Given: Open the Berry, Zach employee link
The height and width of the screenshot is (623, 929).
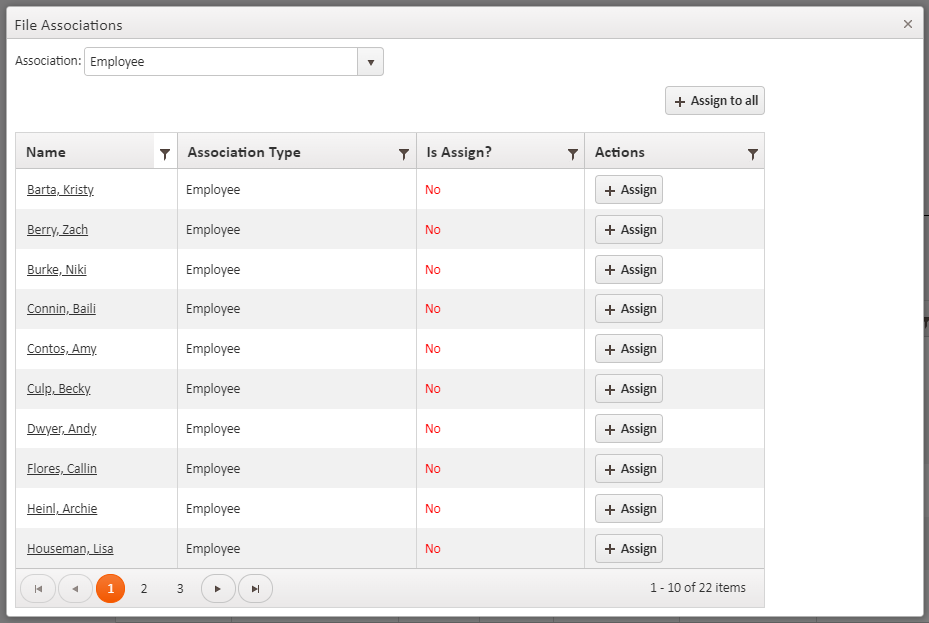Looking at the screenshot, I should pyautogui.click(x=57, y=230).
